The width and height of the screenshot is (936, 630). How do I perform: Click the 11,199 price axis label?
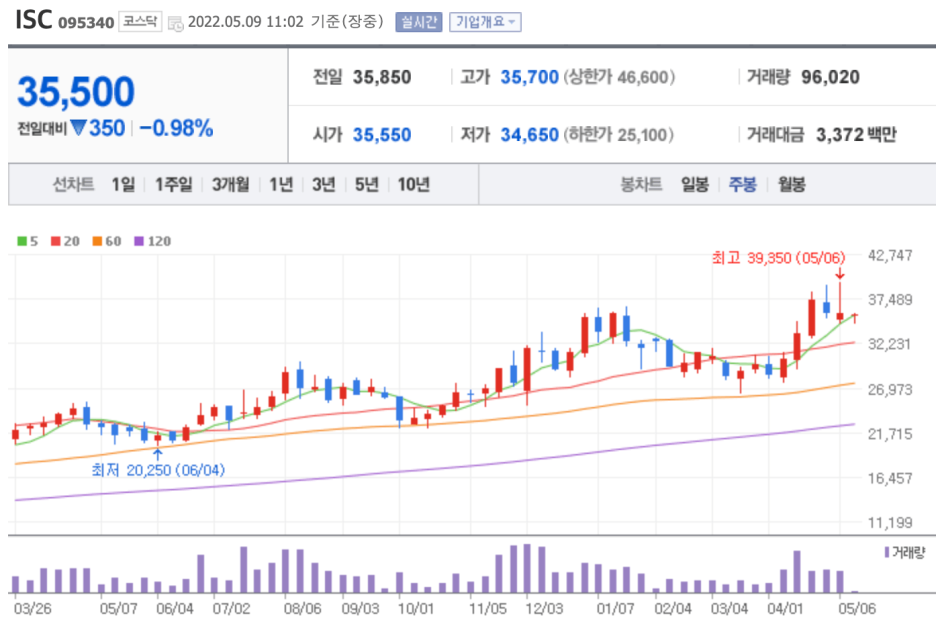pos(890,523)
